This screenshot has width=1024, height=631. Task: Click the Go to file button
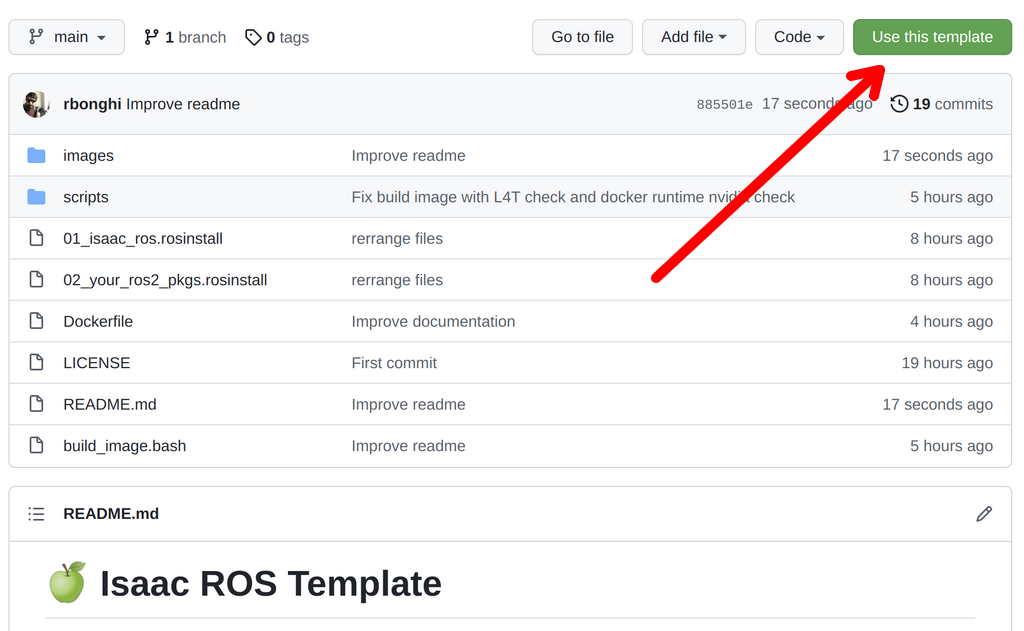[x=582, y=37]
